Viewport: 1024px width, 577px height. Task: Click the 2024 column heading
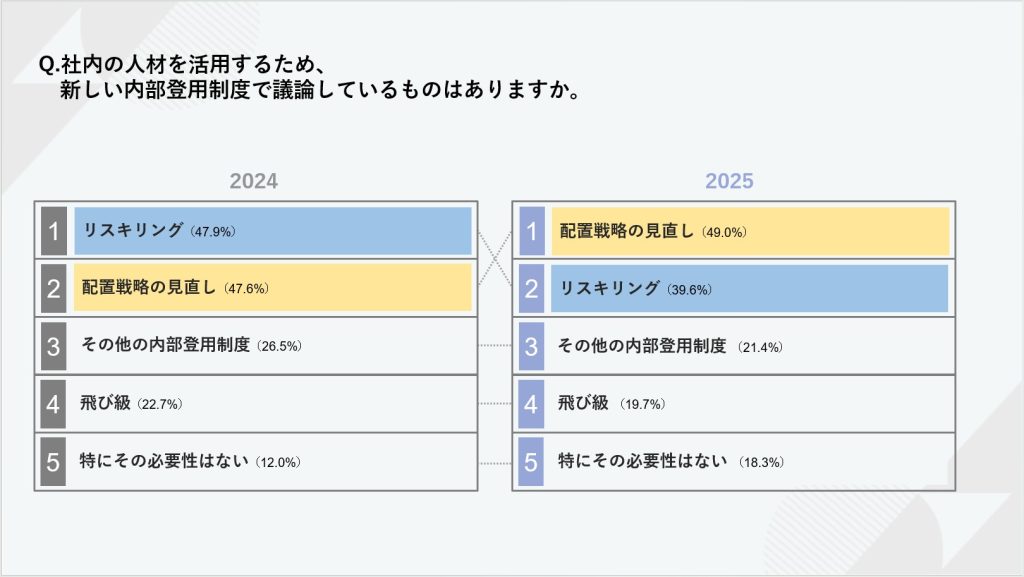tap(254, 181)
